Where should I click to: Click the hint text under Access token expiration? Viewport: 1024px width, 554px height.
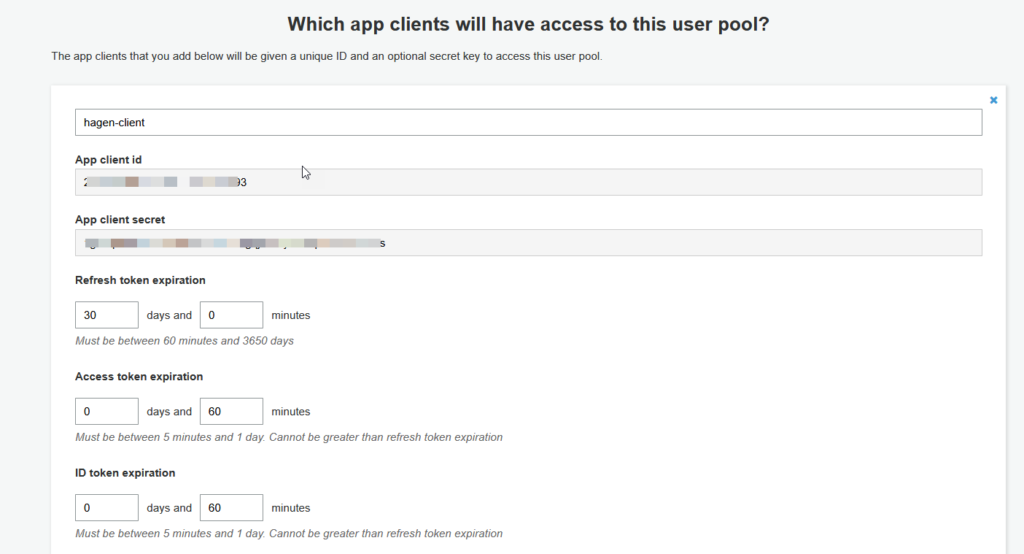pos(288,437)
